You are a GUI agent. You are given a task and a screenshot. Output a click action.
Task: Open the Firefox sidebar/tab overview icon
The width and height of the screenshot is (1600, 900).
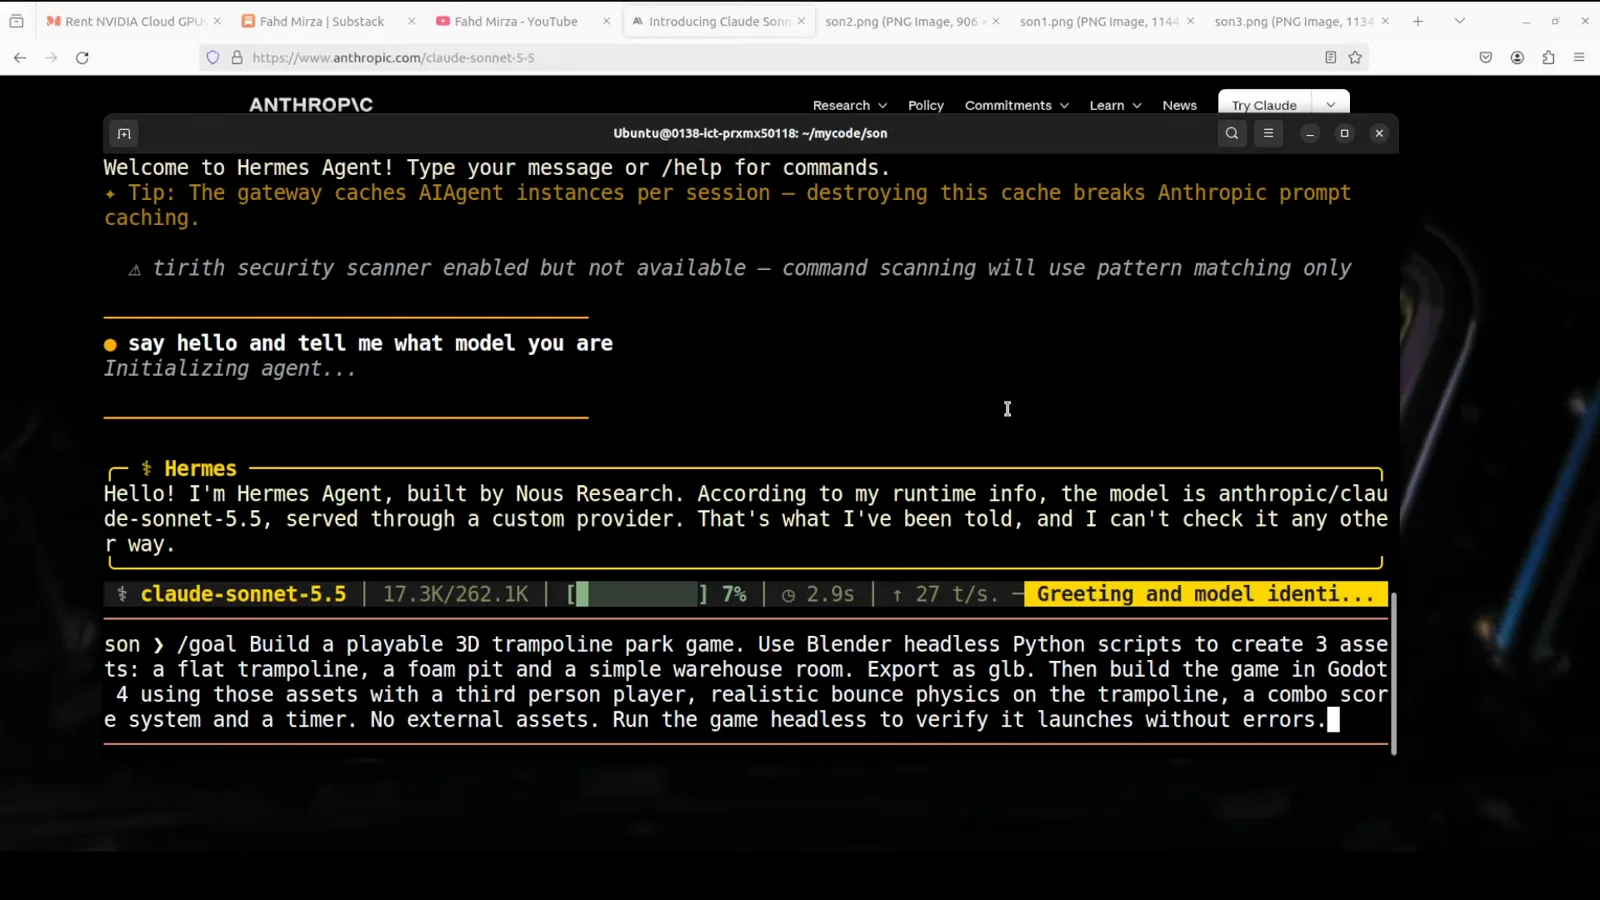click(x=16, y=21)
